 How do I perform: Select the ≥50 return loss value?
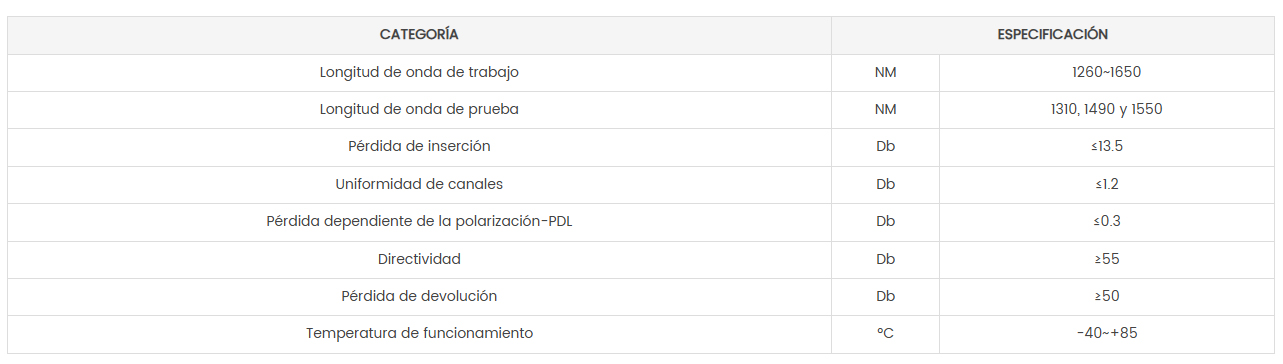[1107, 297]
